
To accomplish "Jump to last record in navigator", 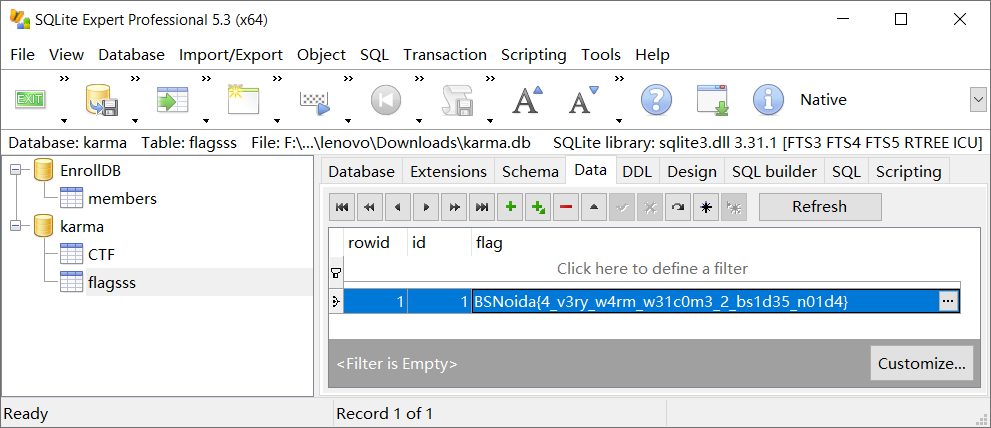I will 482,207.
